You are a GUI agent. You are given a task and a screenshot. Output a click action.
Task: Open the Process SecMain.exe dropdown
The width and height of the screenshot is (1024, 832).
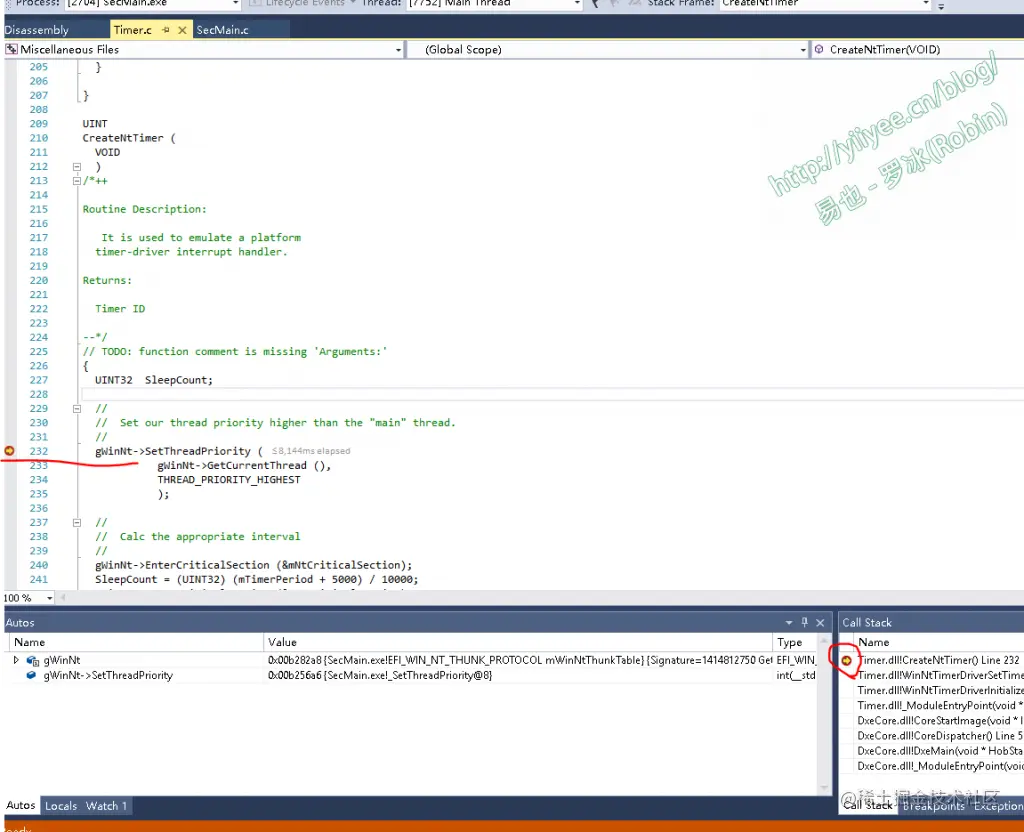[236, 3]
